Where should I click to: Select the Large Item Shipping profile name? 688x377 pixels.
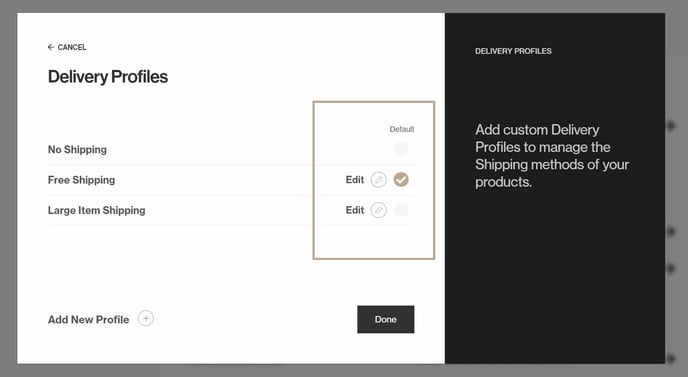[97, 210]
